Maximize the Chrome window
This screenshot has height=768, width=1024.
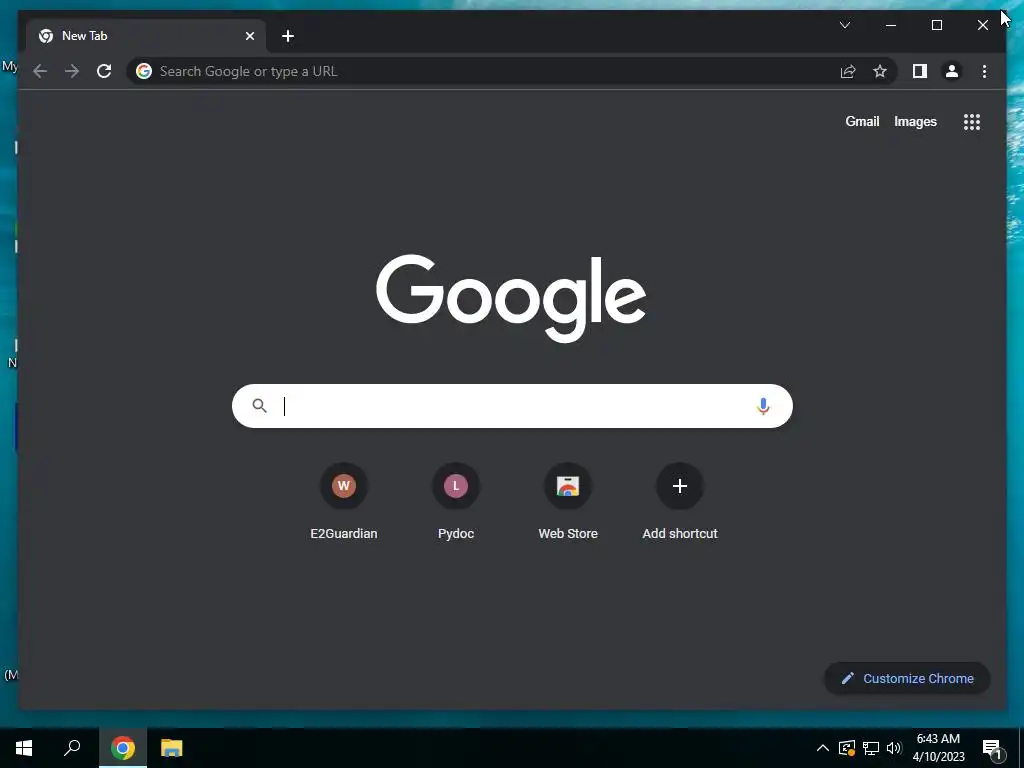click(x=936, y=25)
